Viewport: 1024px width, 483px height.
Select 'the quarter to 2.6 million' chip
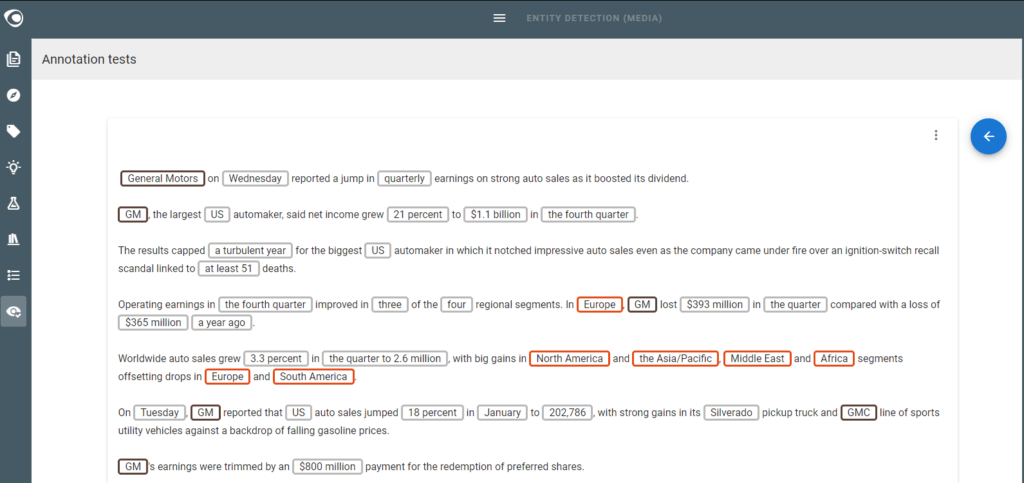(x=385, y=358)
